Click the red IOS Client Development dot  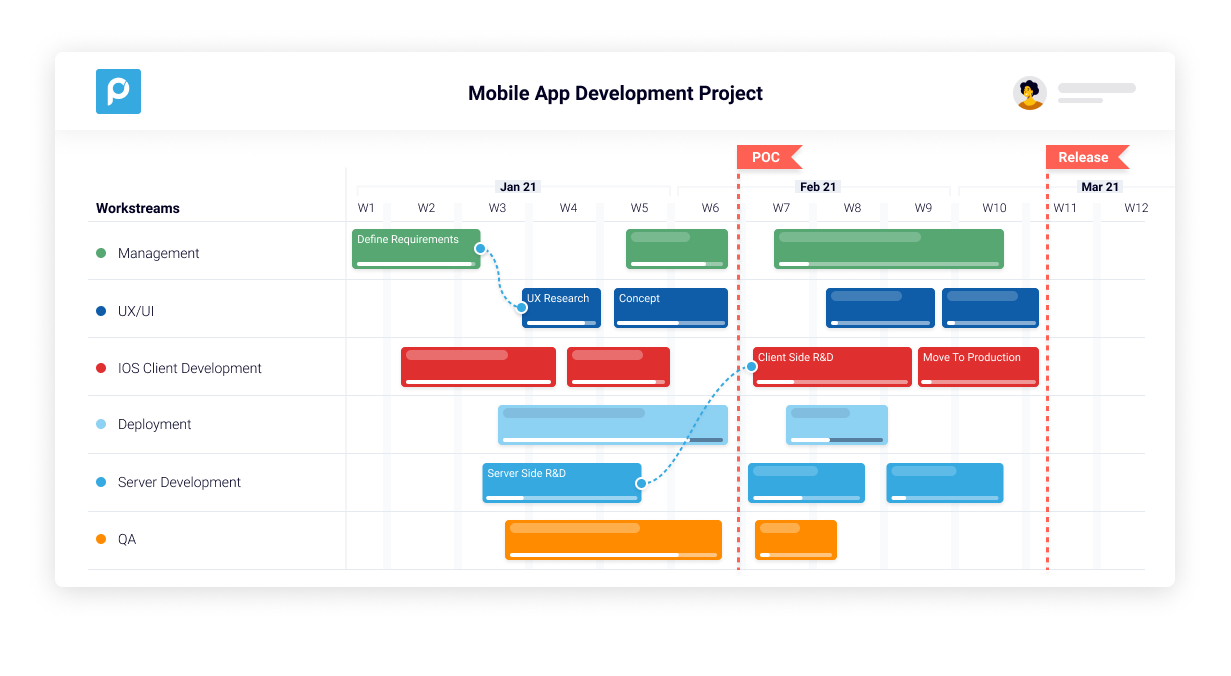tap(101, 368)
